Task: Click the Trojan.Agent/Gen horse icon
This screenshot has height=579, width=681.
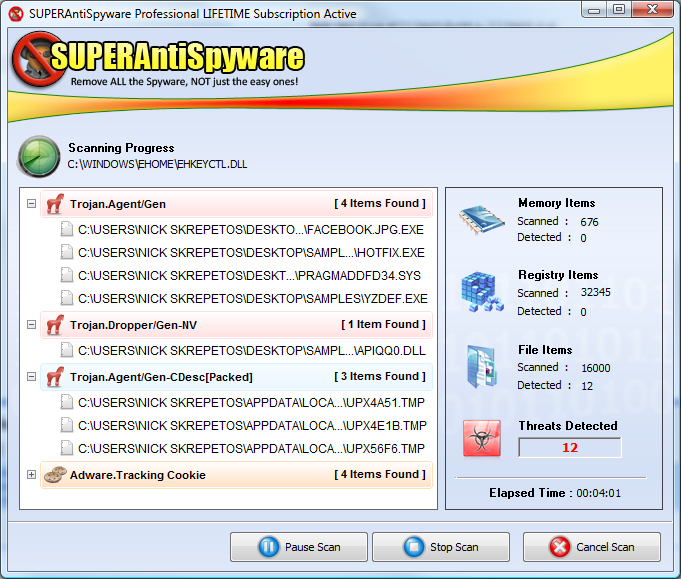Action: 55,204
